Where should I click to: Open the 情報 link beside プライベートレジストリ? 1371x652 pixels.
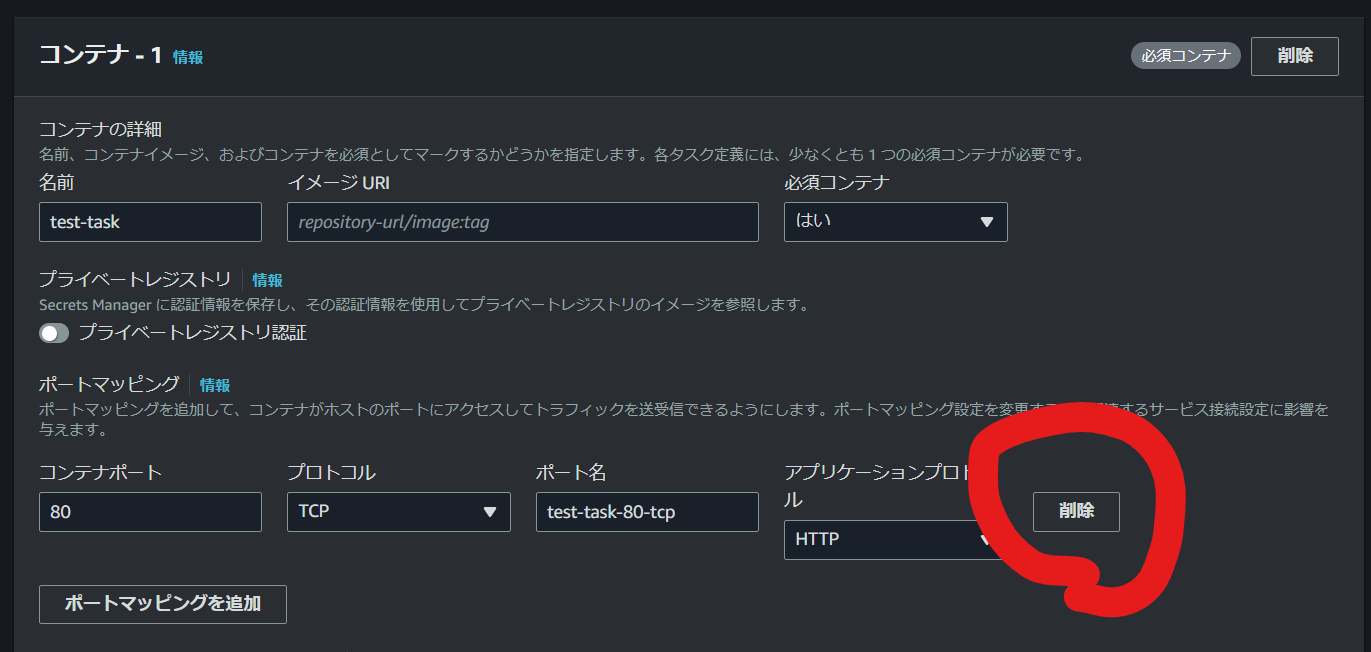pos(267,280)
